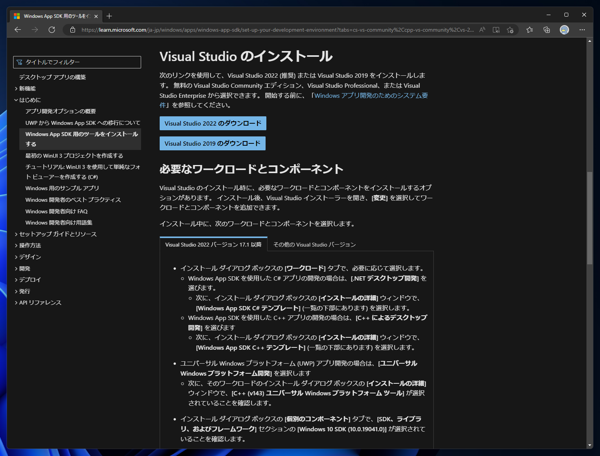The image size is (600, 456).
Task: Expand the 発行 sidebar section
Action: (x=23, y=291)
